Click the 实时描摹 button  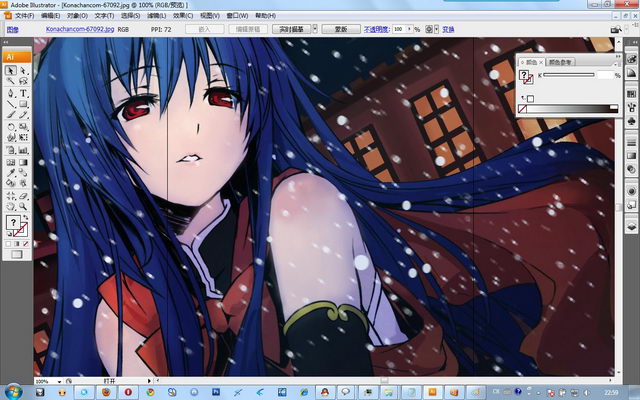(x=291, y=29)
